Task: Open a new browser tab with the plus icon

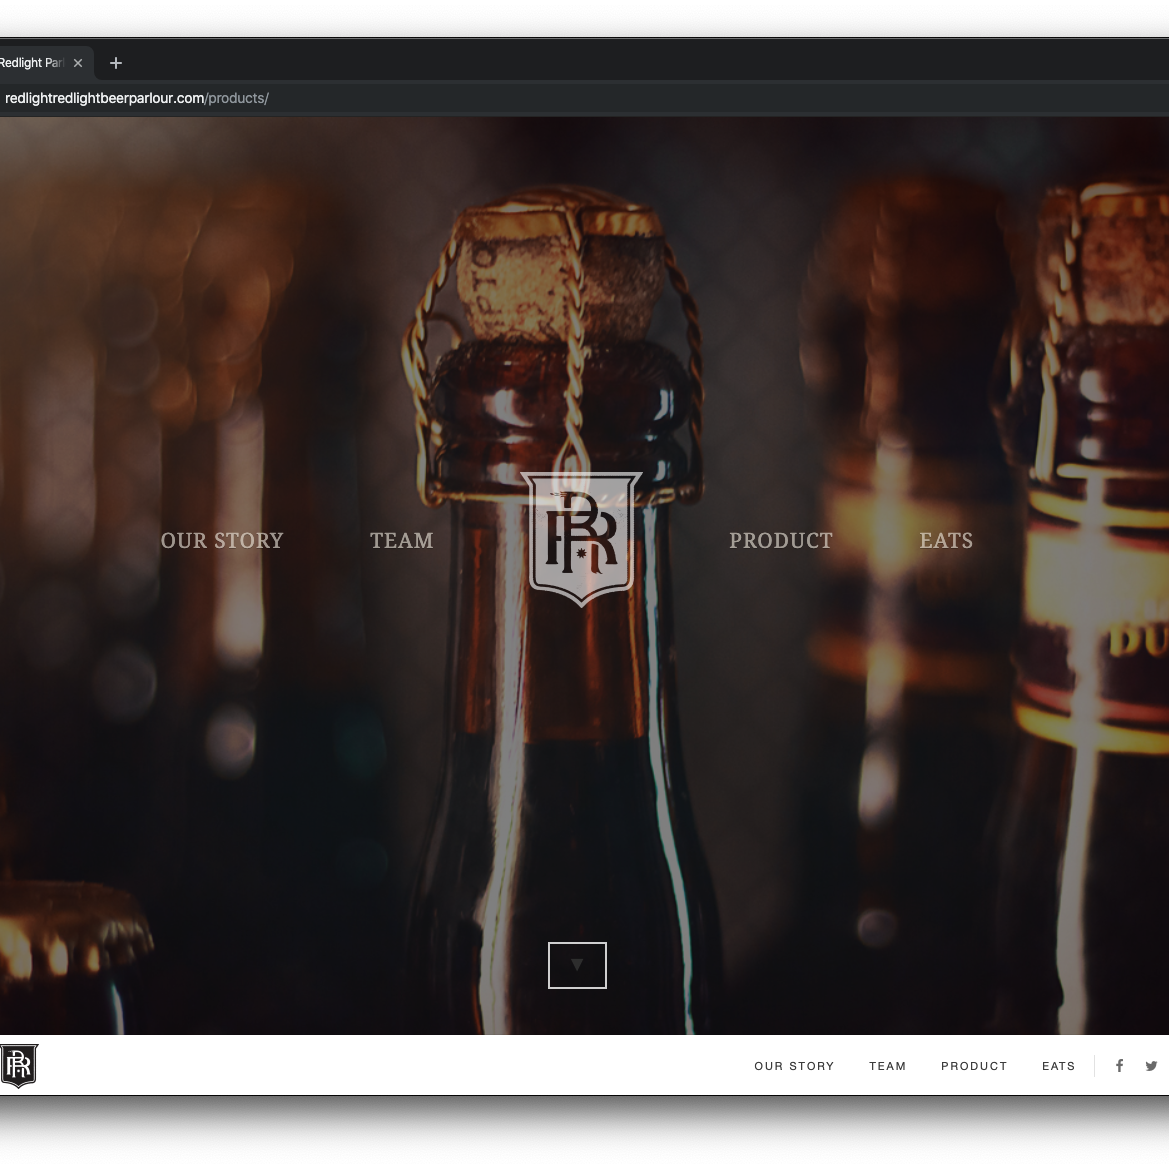Action: 115,62
